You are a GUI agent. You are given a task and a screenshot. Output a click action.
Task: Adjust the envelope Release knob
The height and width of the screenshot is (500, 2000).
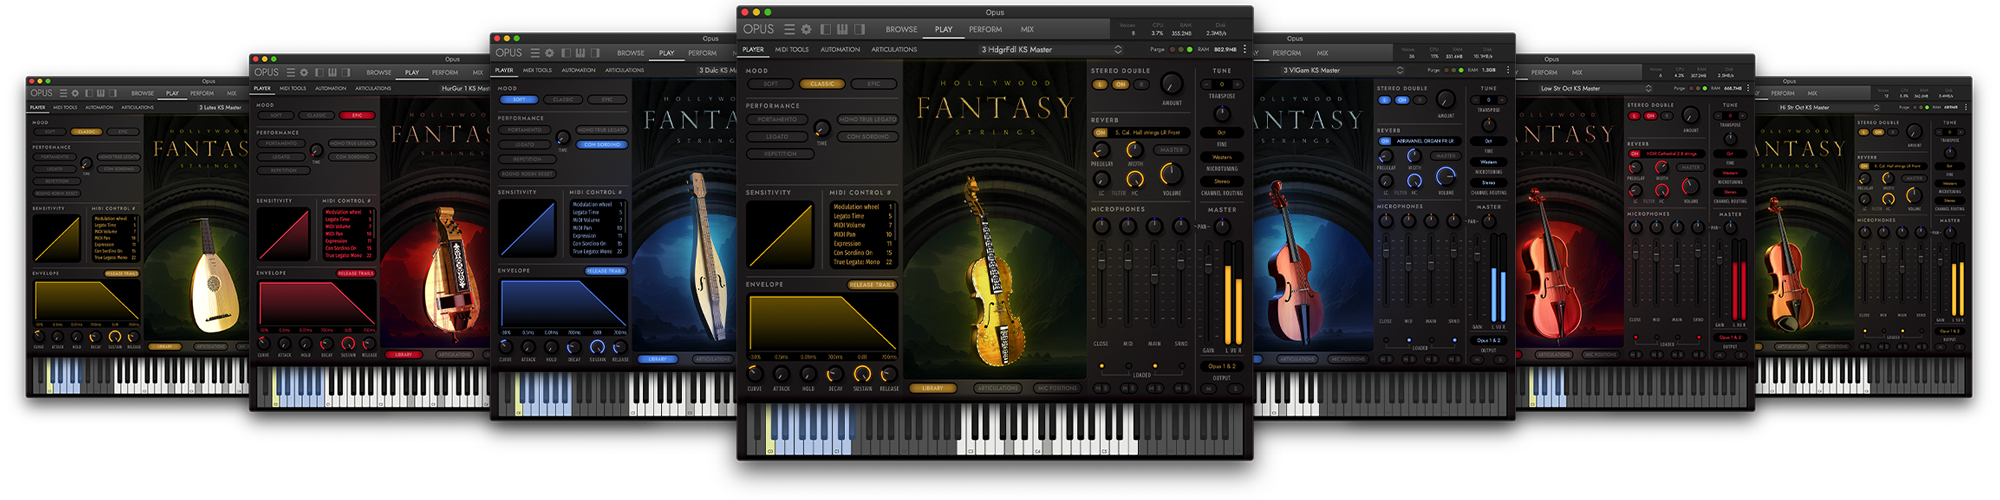pyautogui.click(x=888, y=374)
